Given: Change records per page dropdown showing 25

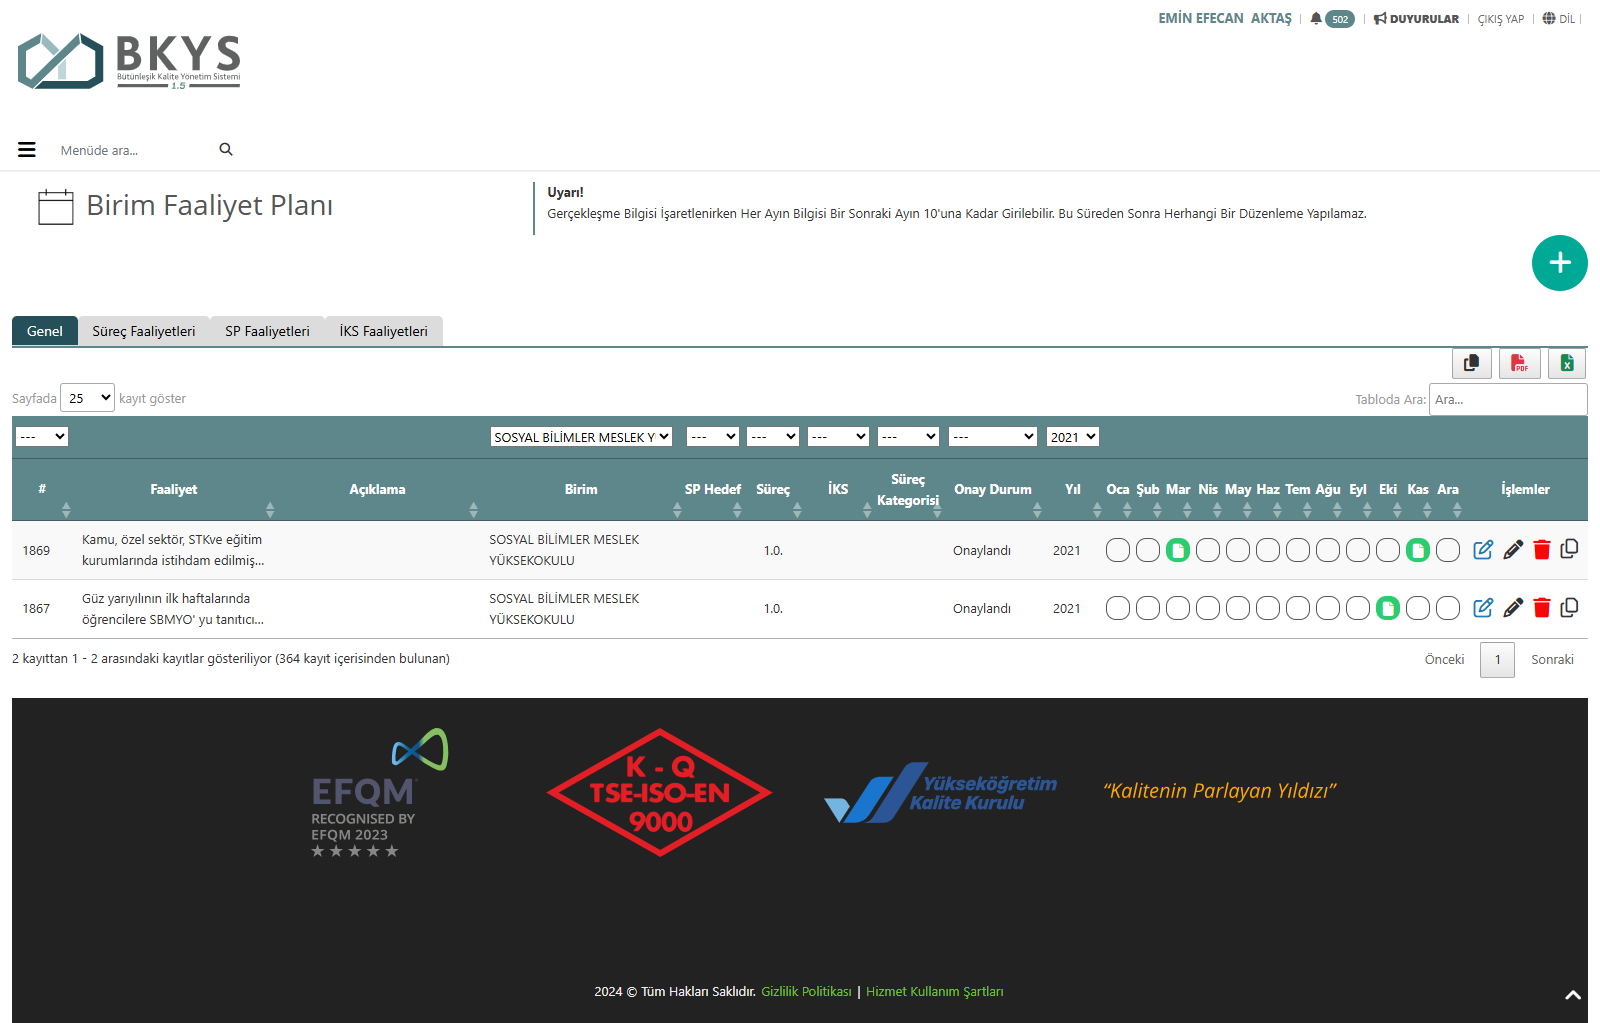Looking at the screenshot, I should click(x=87, y=398).
